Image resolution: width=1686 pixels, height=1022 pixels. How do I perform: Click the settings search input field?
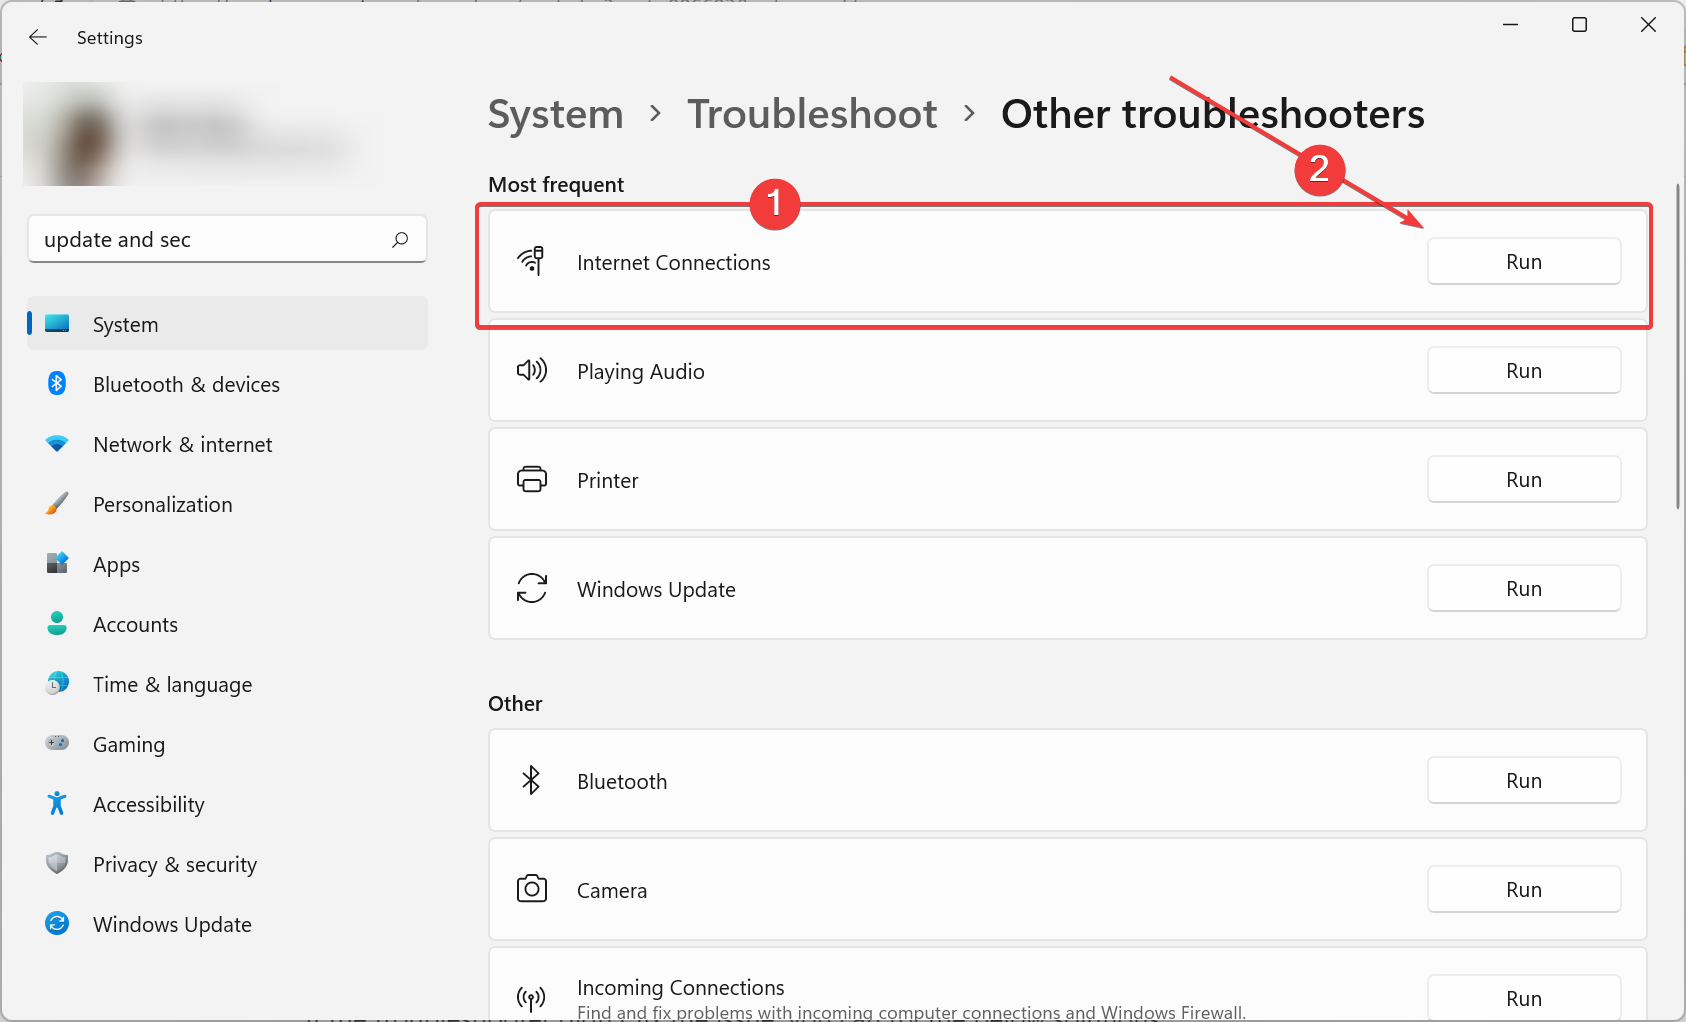210,240
